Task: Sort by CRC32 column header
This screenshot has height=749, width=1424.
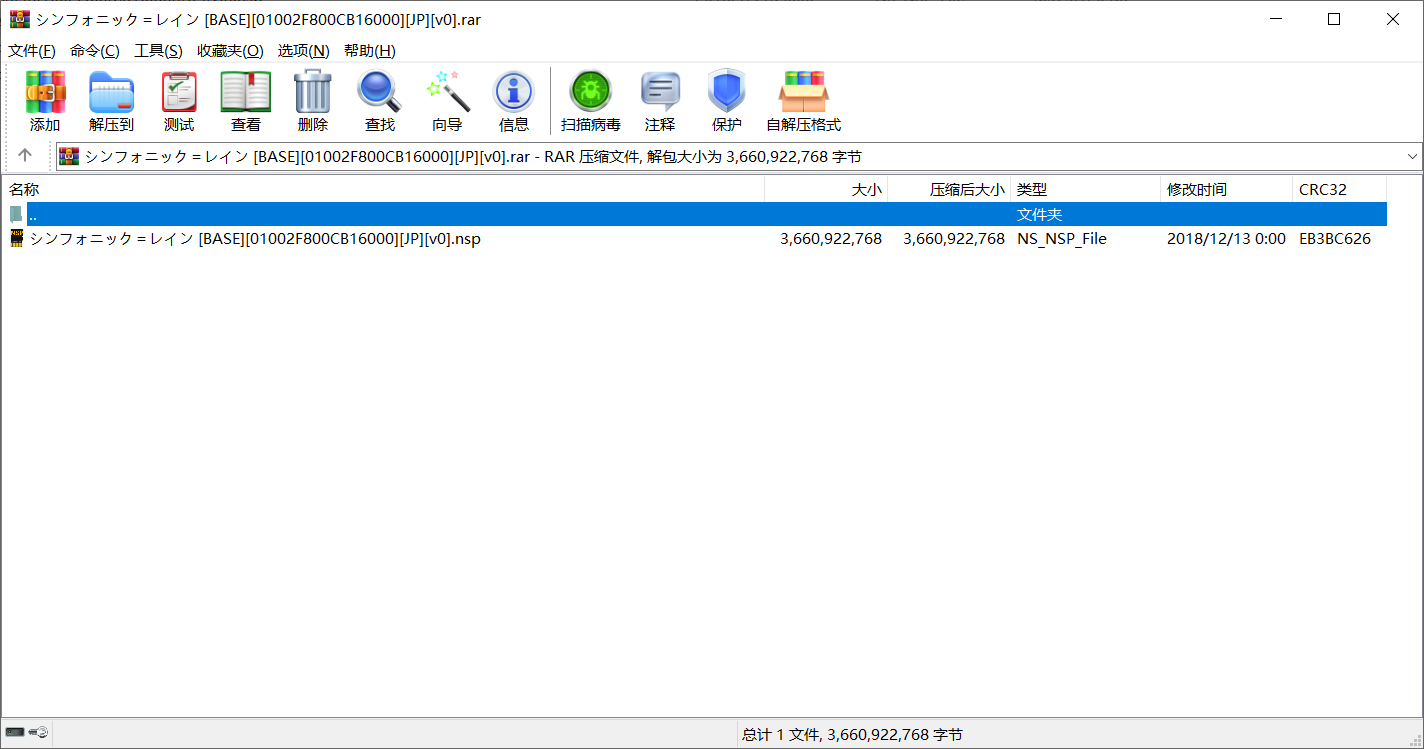Action: coord(1340,189)
